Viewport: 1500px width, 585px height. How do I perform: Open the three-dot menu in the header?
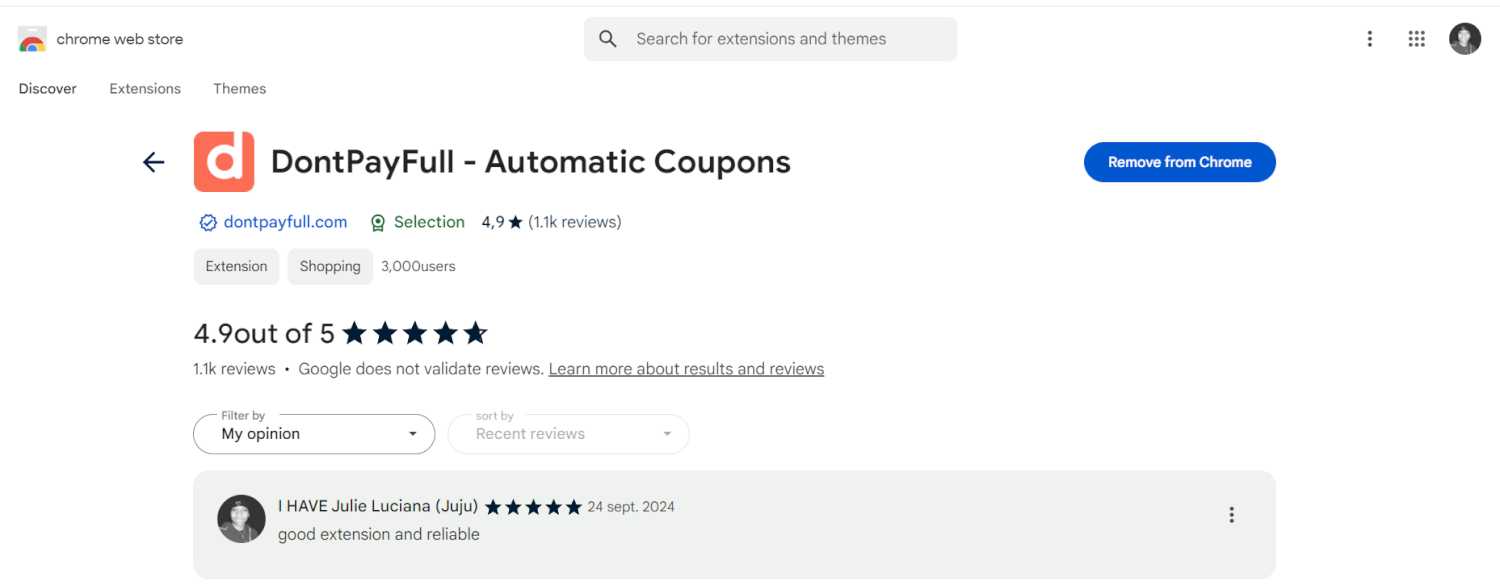click(1369, 39)
